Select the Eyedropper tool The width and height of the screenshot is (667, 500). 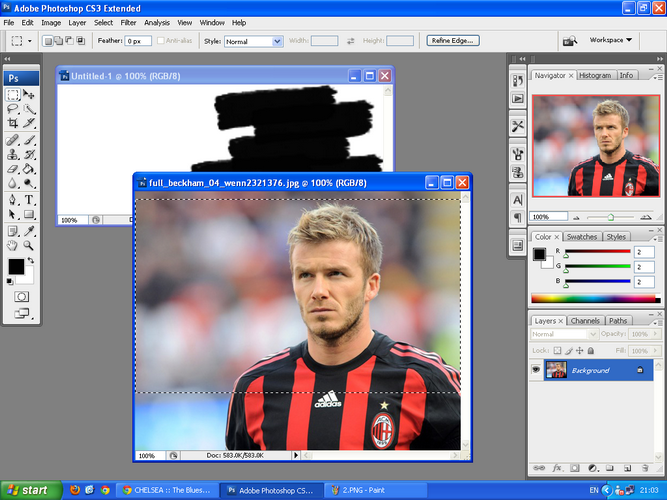29,231
